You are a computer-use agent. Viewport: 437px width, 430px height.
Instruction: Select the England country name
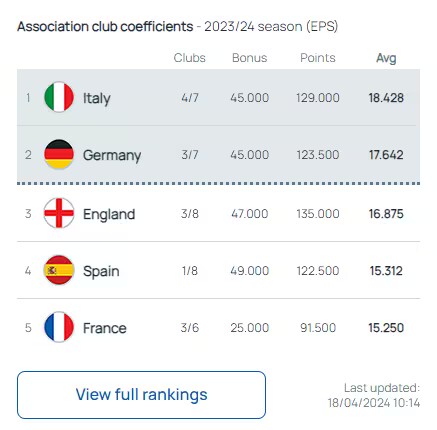point(109,214)
